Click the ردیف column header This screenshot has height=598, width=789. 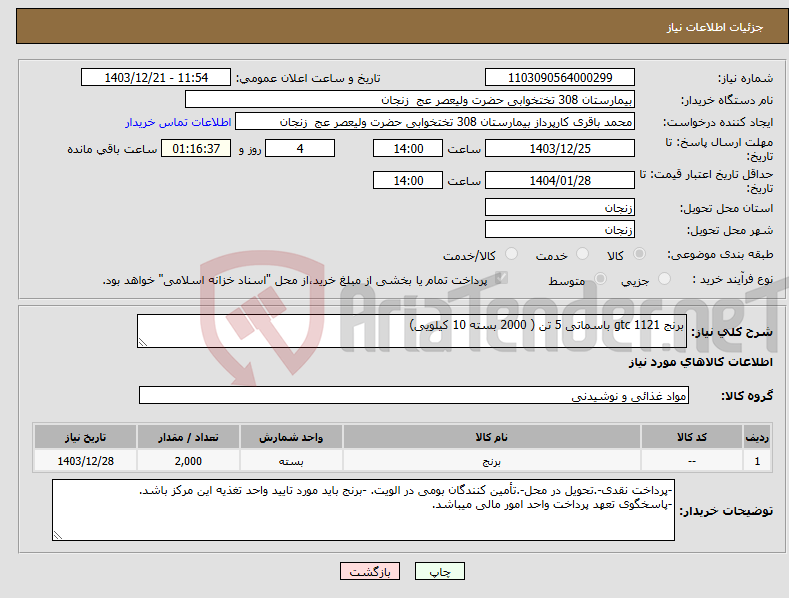(757, 437)
